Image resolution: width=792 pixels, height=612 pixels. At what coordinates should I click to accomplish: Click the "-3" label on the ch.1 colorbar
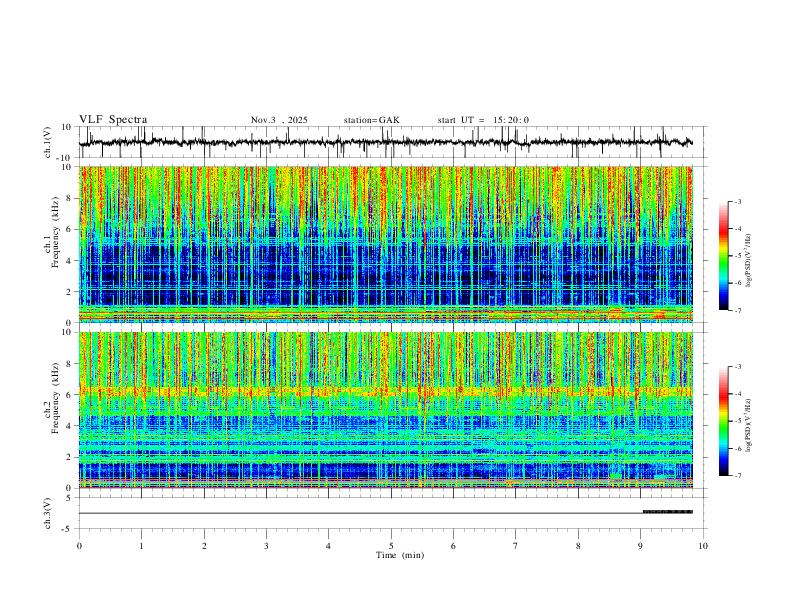point(738,201)
